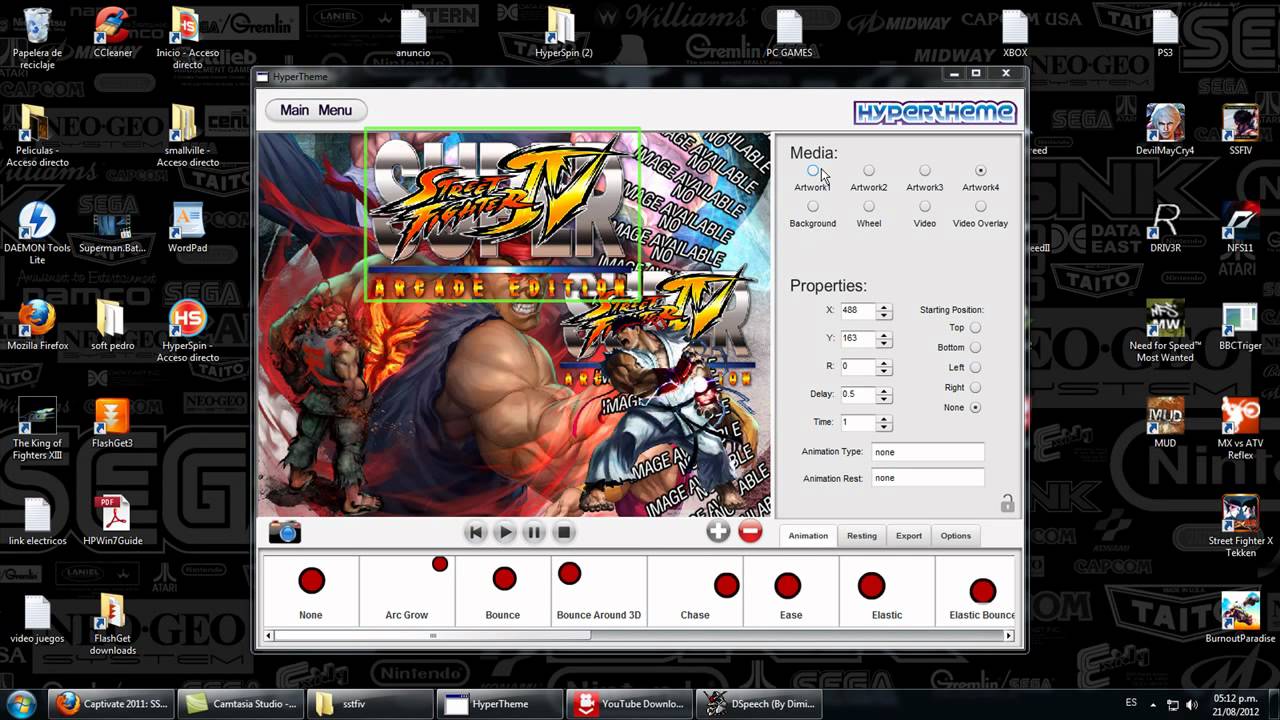
Task: Click the Time stepper arrows
Action: (x=883, y=423)
